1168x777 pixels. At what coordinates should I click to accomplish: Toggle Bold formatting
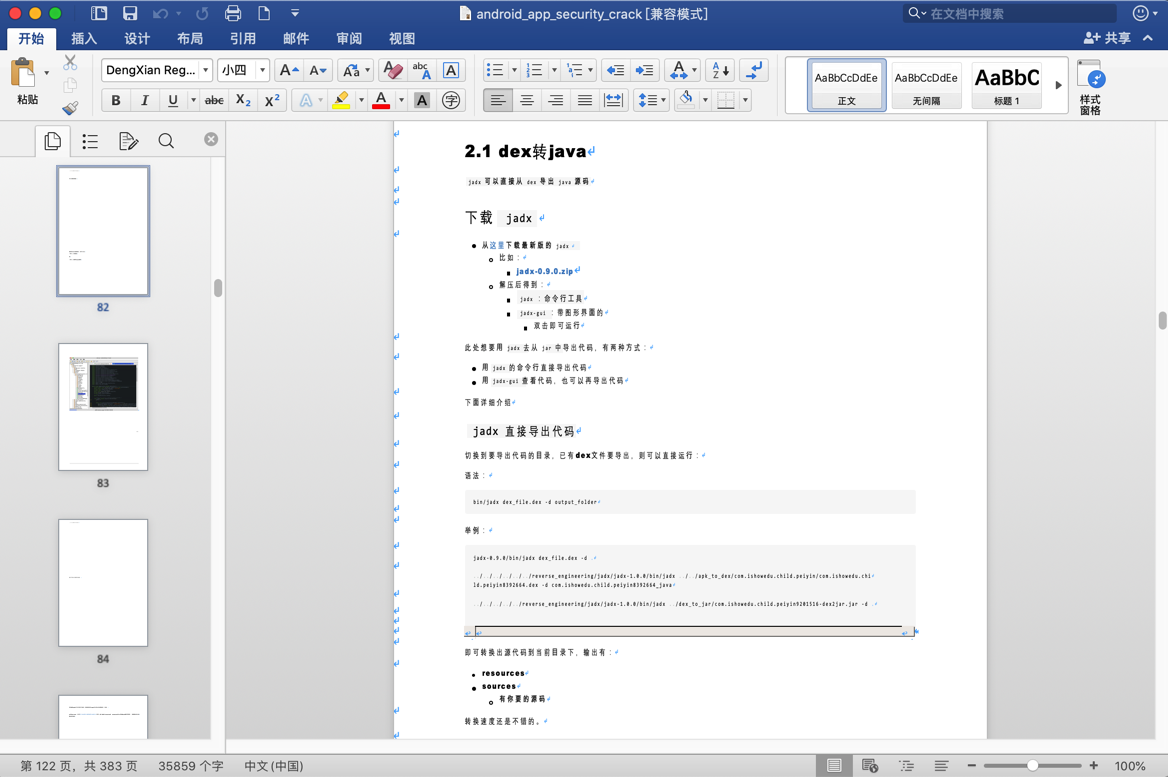pos(115,100)
